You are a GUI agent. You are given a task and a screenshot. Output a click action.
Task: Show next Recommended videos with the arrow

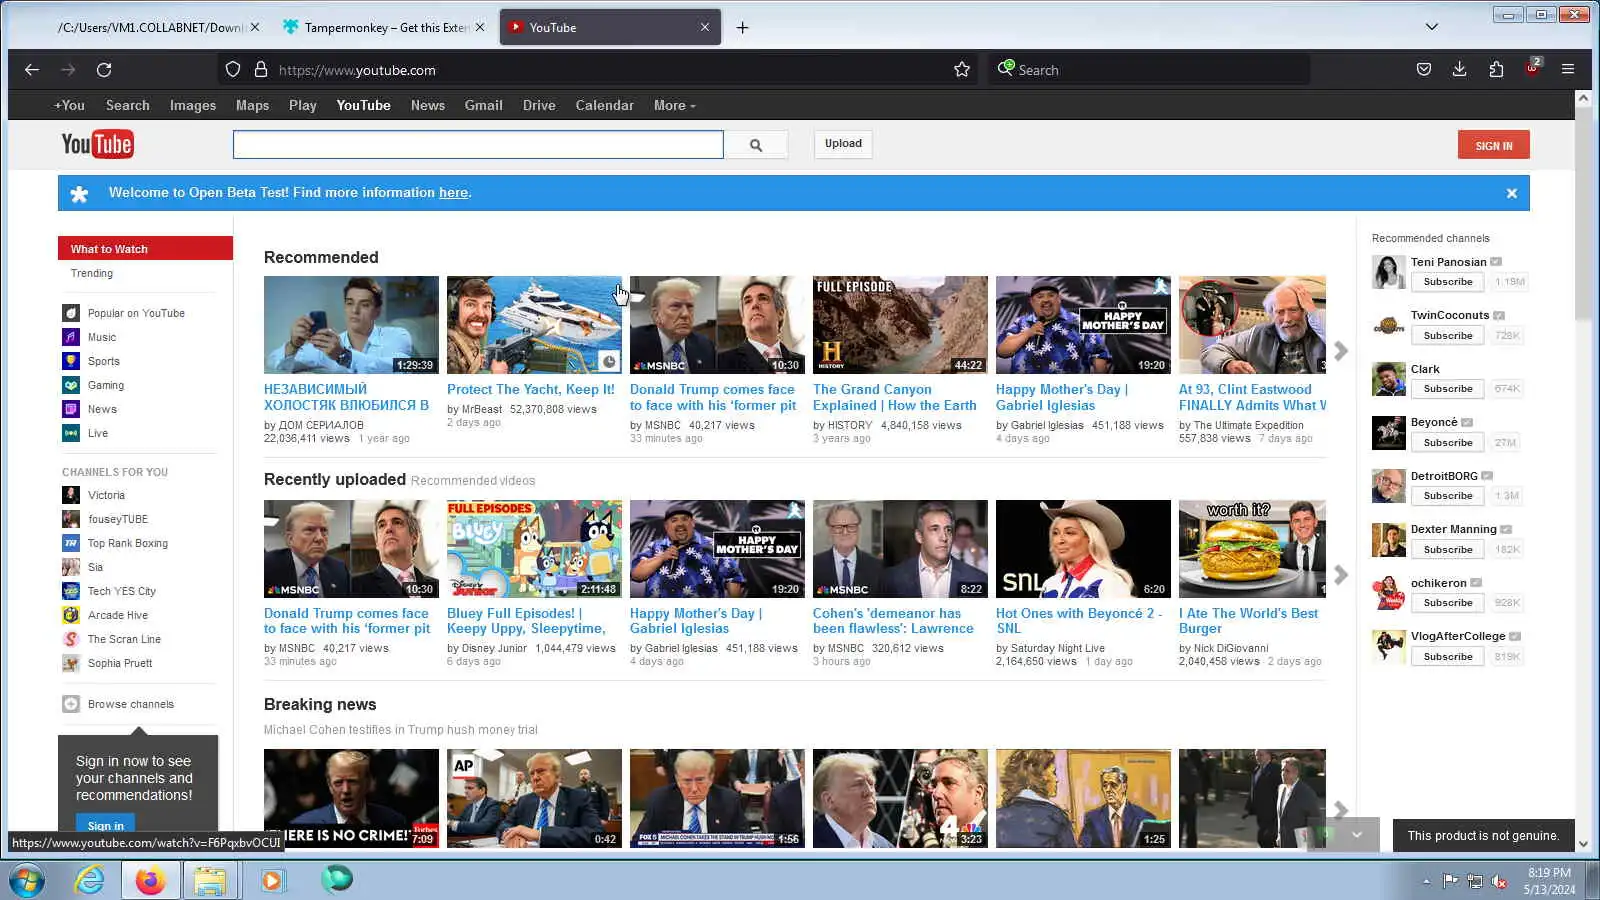pyautogui.click(x=1341, y=351)
